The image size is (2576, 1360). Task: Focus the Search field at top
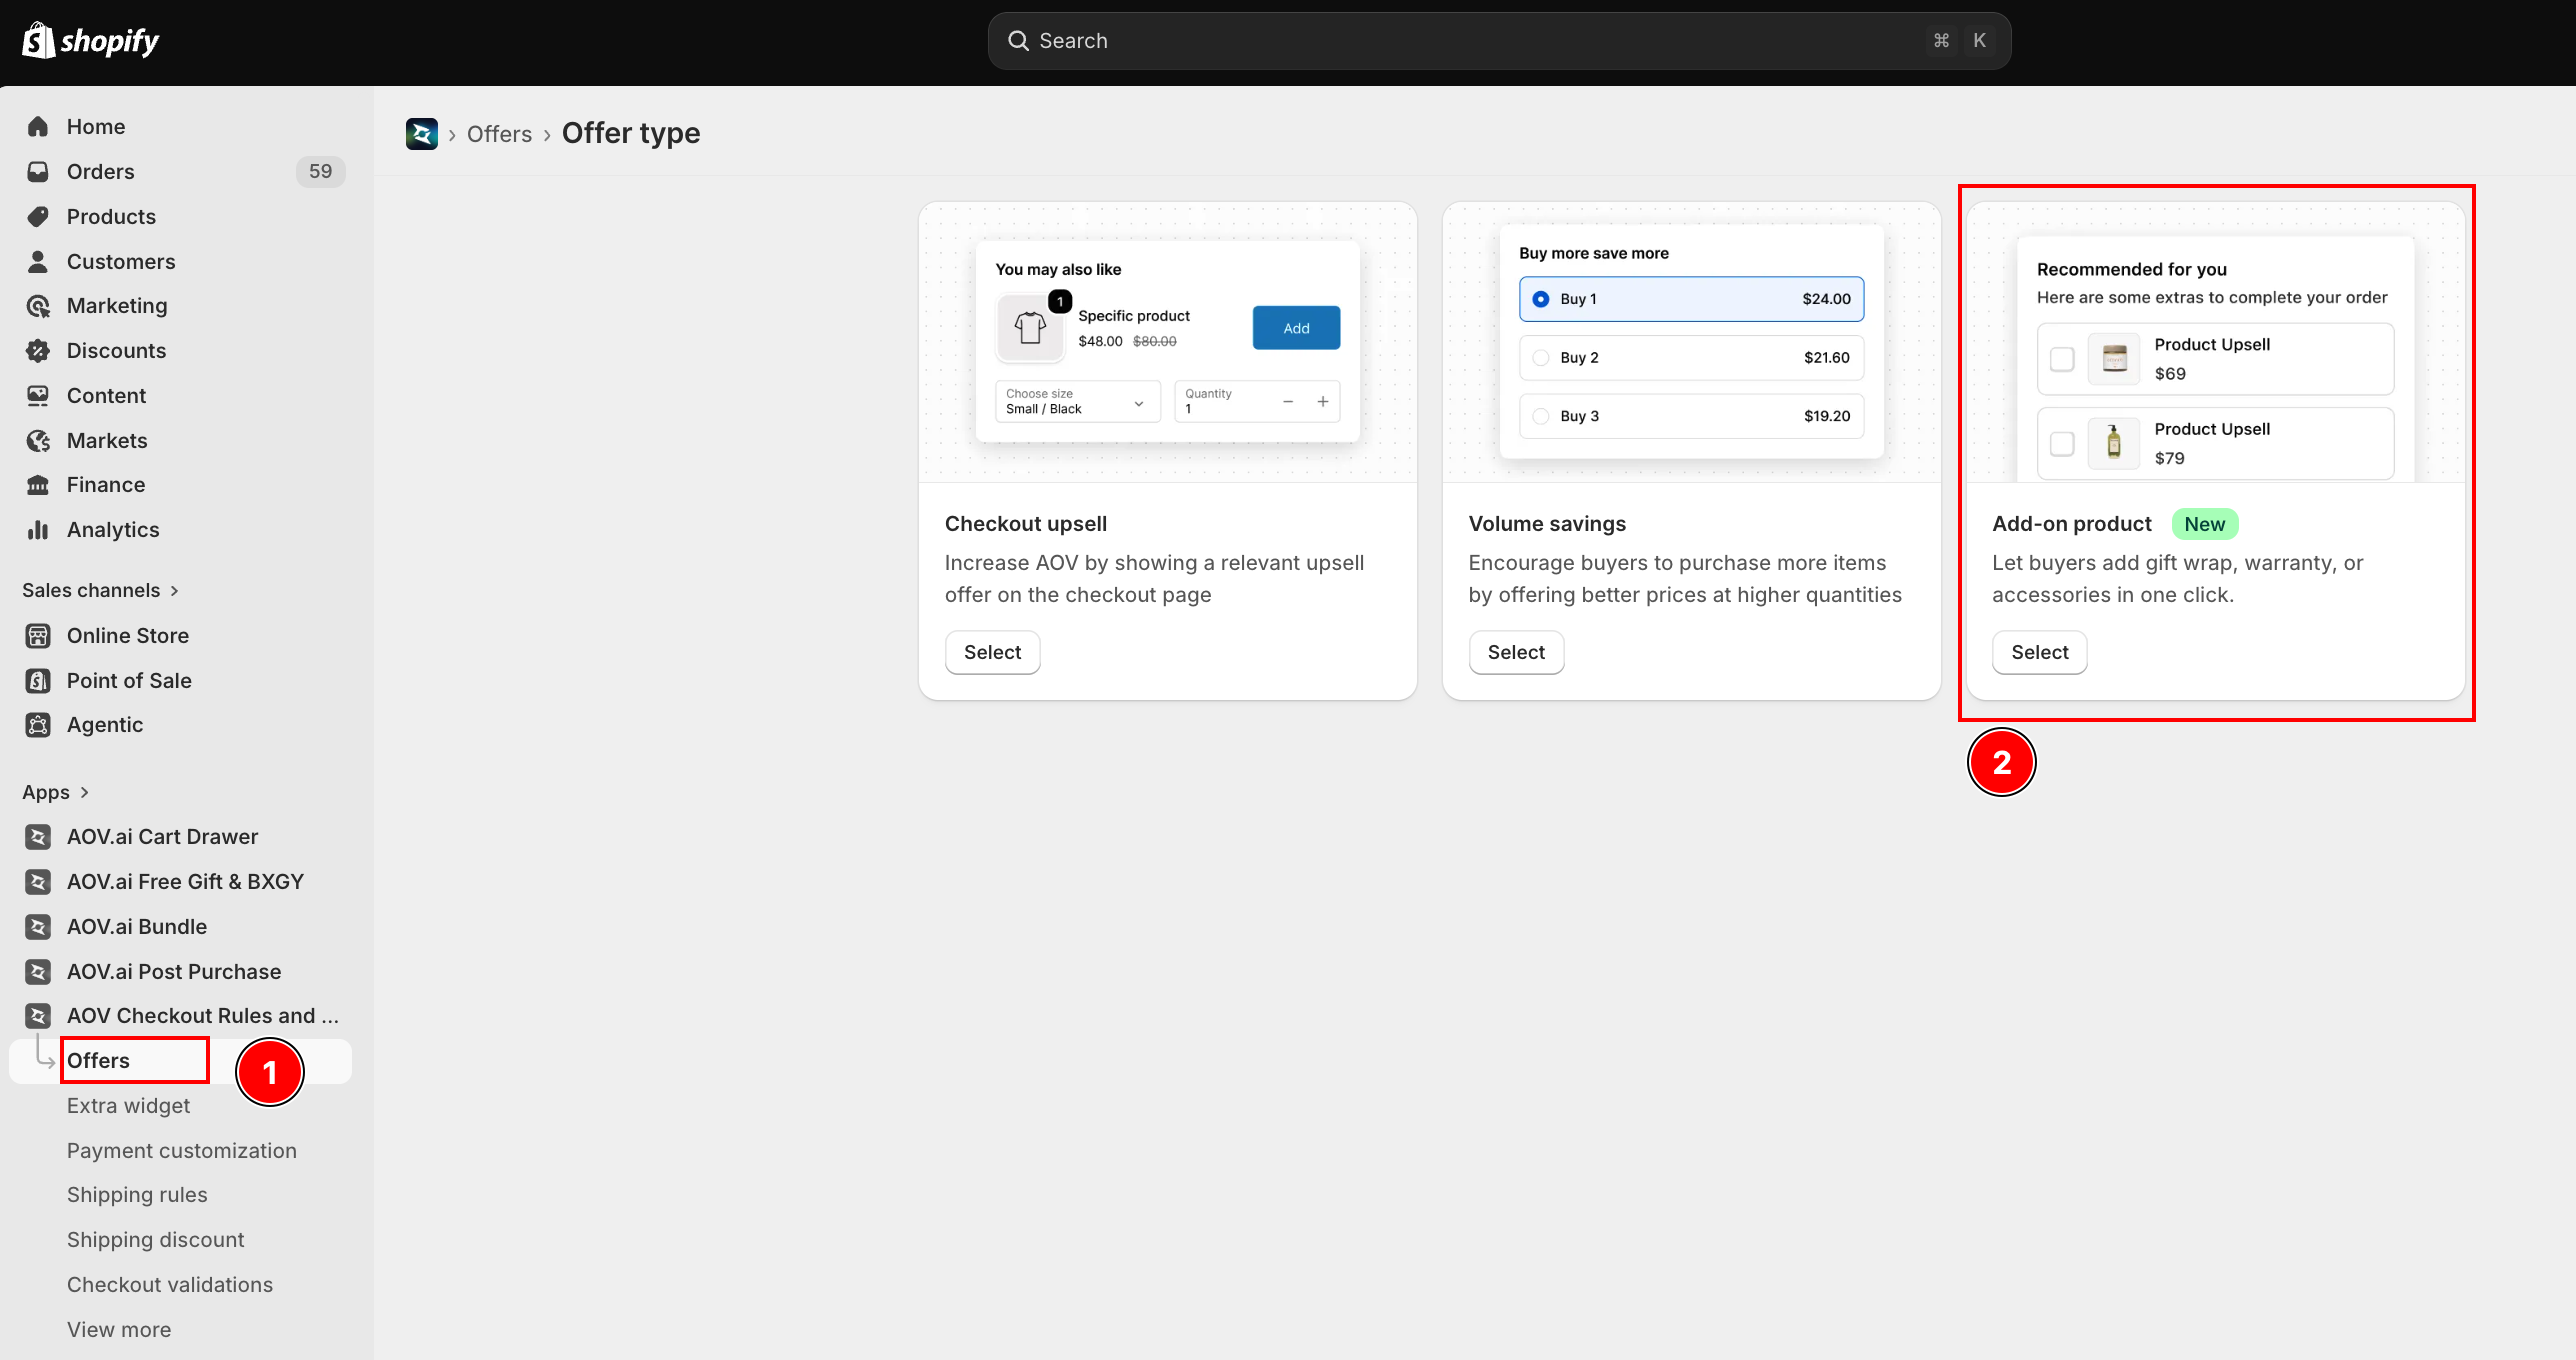click(1499, 41)
